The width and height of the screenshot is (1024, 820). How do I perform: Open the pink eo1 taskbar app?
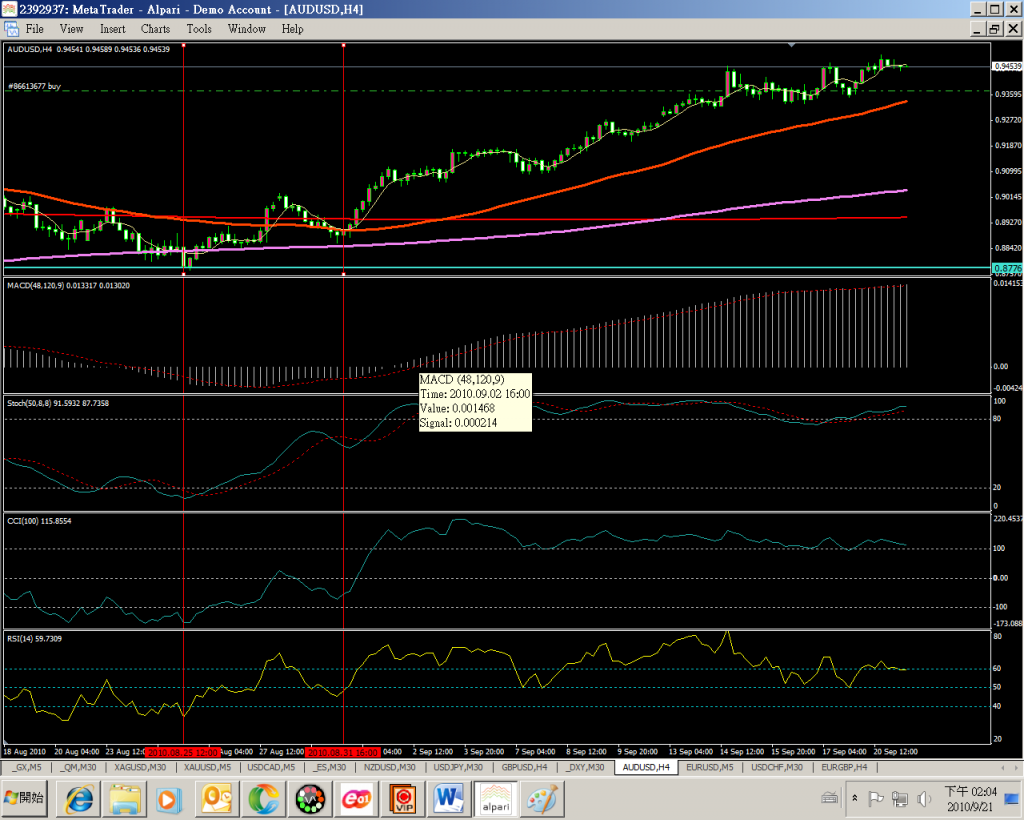(x=357, y=799)
